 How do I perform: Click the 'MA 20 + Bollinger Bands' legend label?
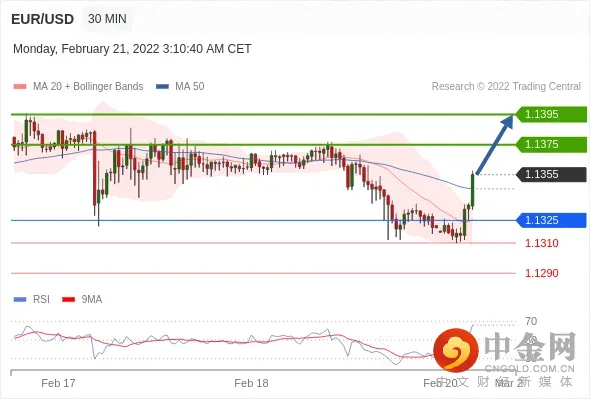click(x=88, y=87)
